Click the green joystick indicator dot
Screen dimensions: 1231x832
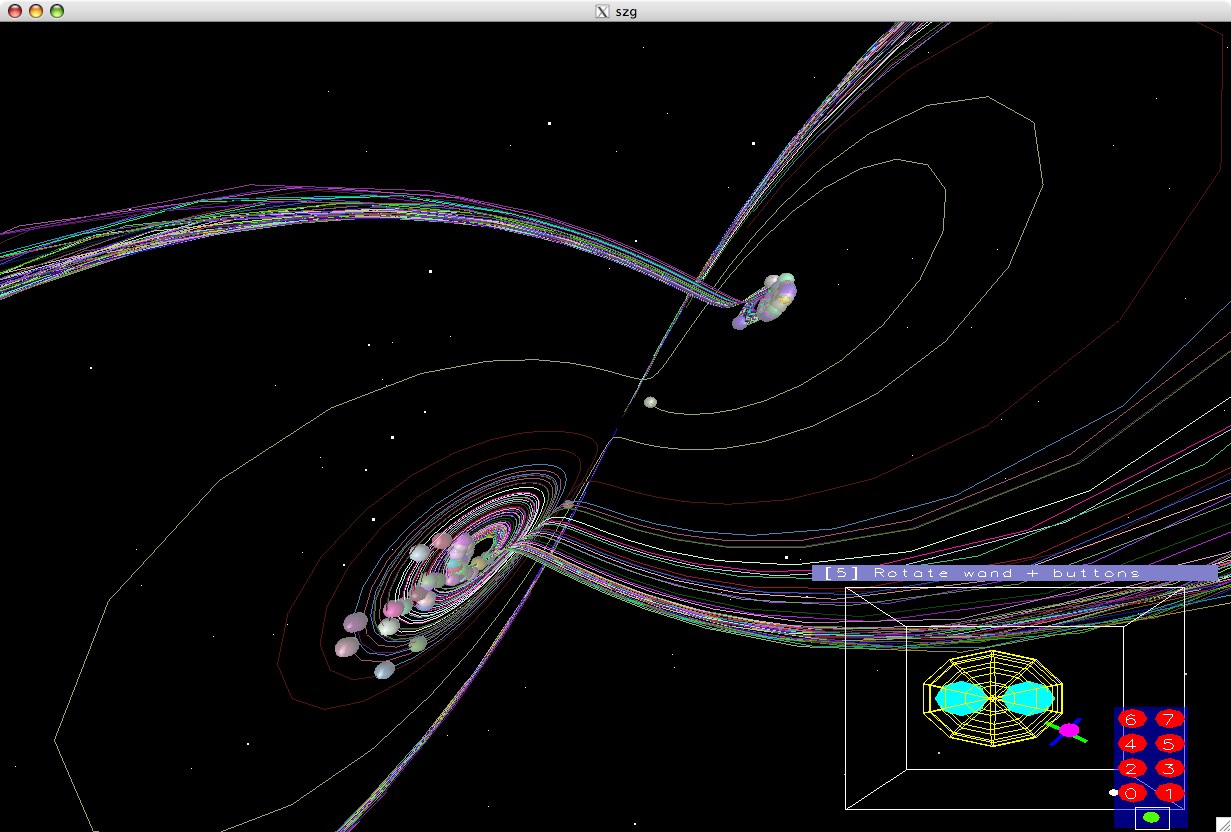[1151, 818]
